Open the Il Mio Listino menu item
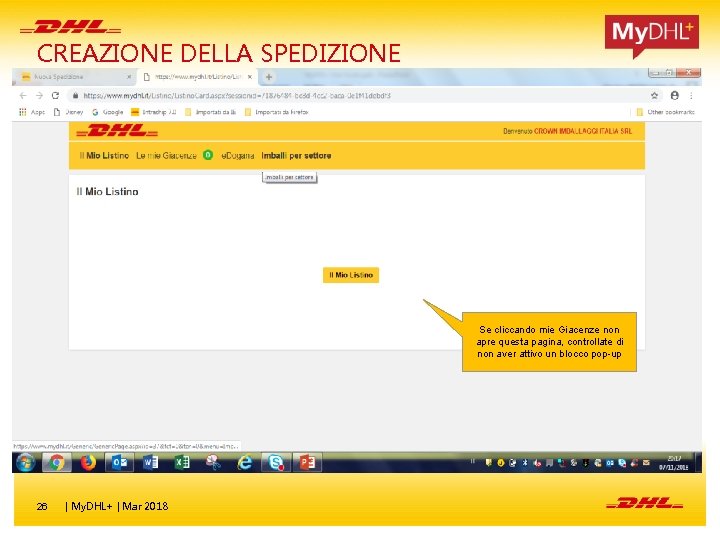720x540 pixels. tap(104, 156)
